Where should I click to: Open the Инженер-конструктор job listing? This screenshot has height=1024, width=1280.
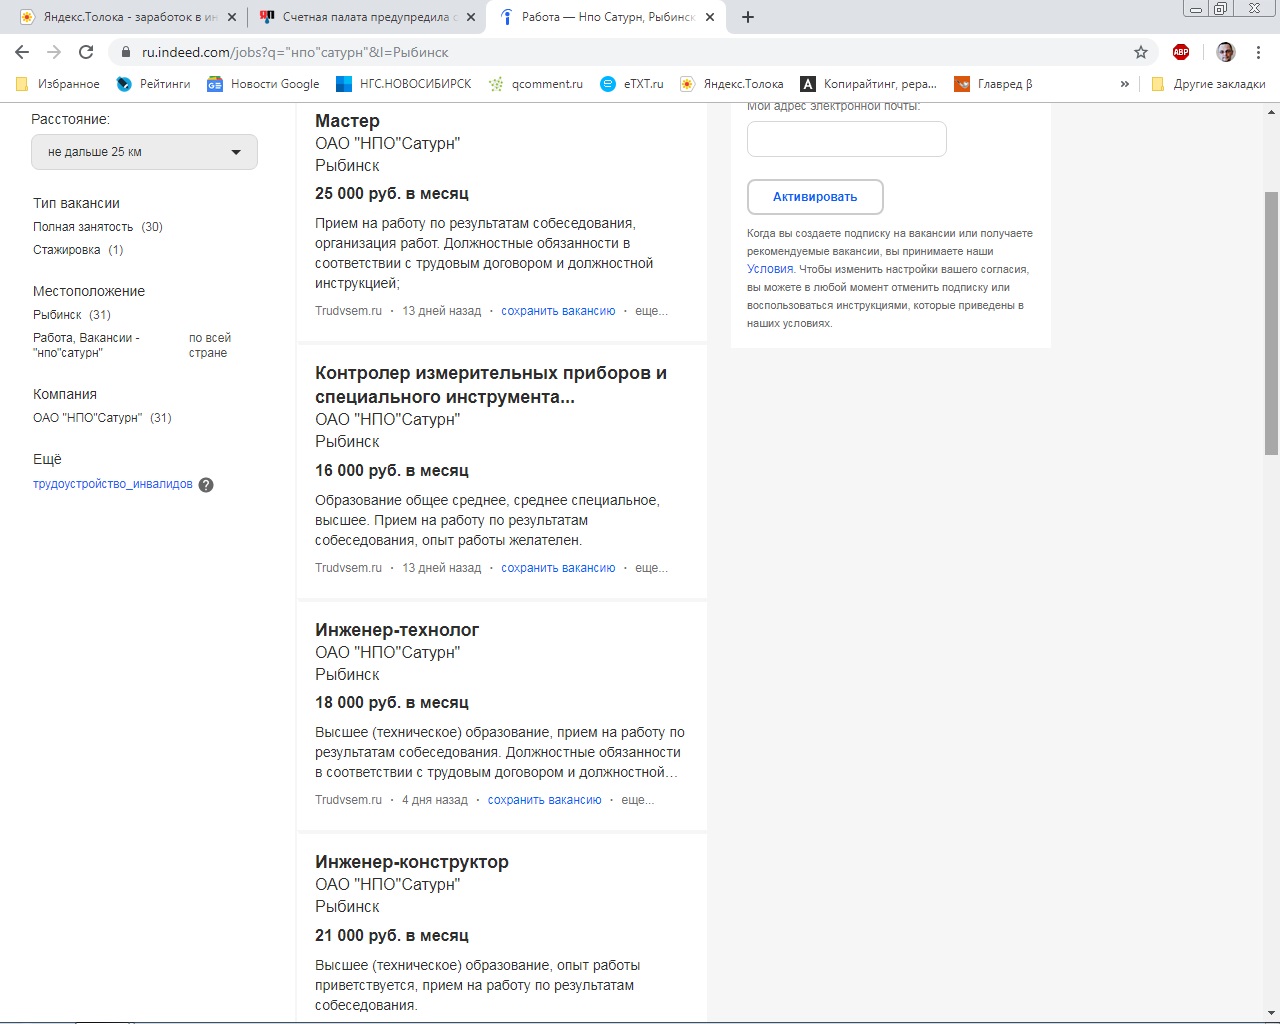pos(412,862)
